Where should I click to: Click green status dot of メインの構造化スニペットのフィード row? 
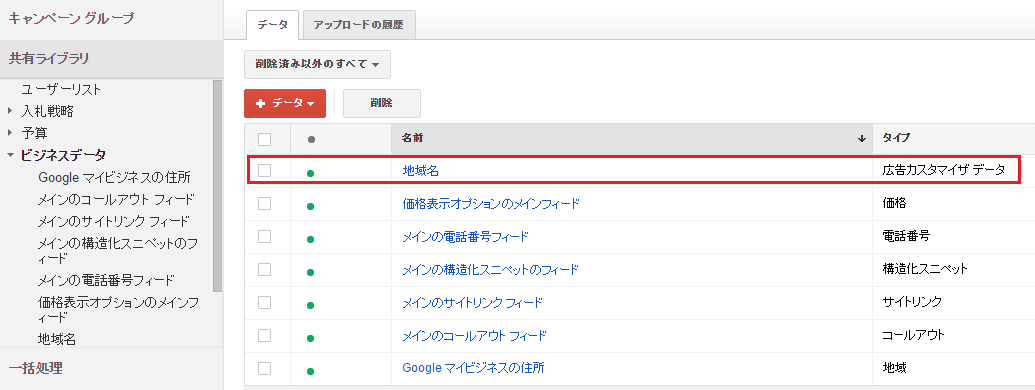[310, 272]
